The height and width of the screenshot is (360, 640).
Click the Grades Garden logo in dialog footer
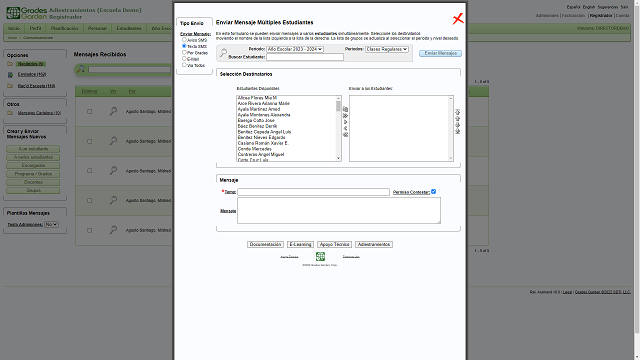pyautogui.click(x=320, y=256)
